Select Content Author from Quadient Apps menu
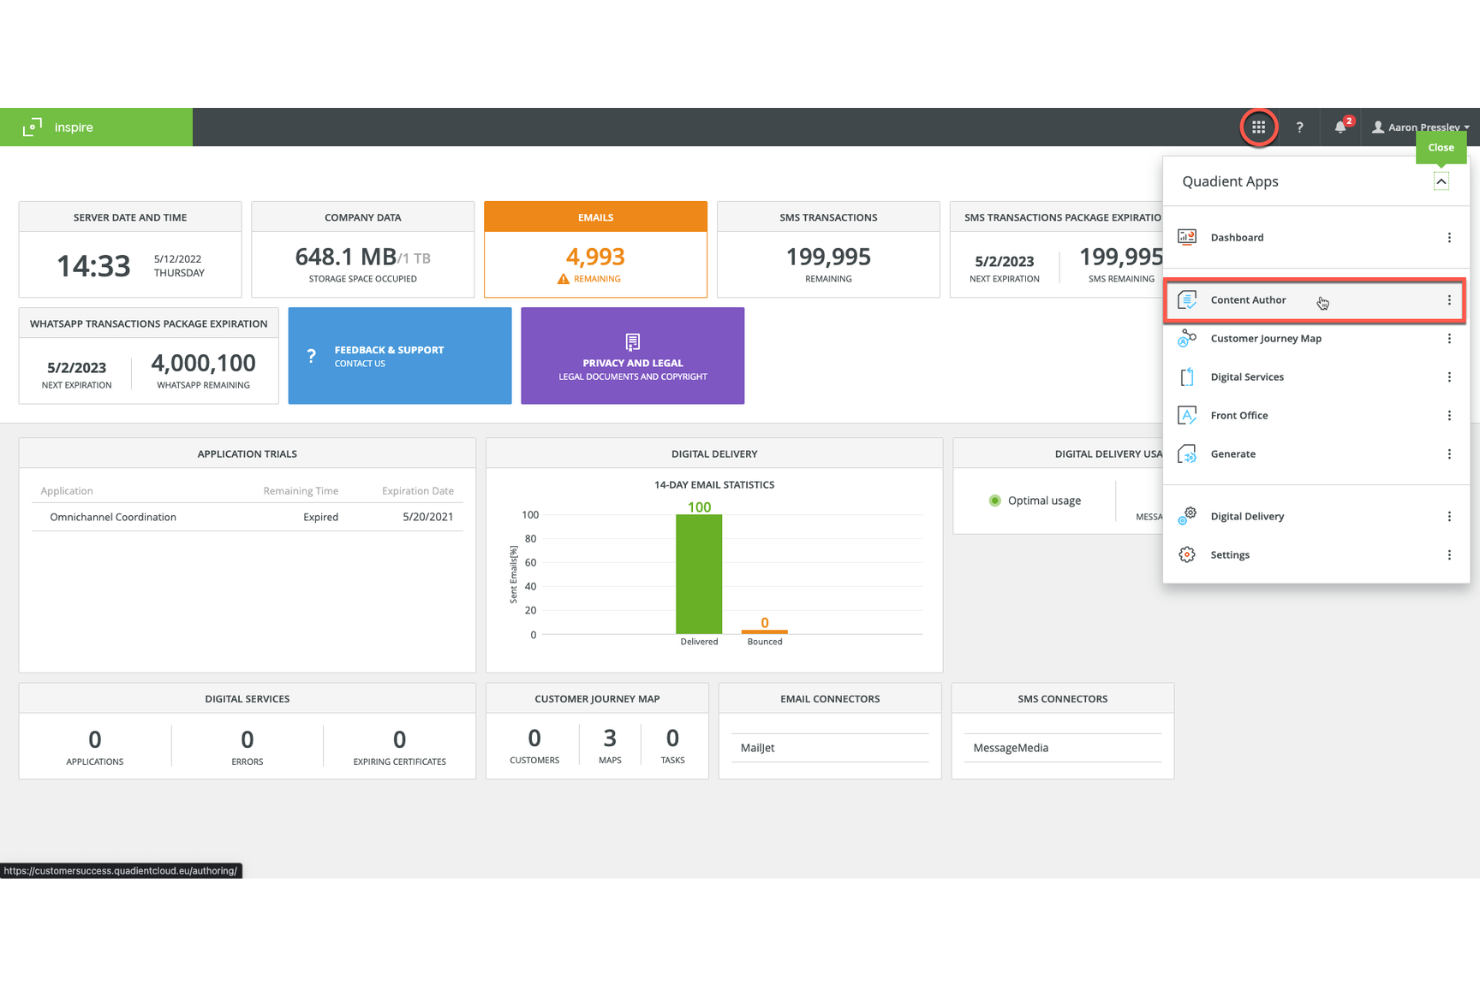 (x=1248, y=300)
